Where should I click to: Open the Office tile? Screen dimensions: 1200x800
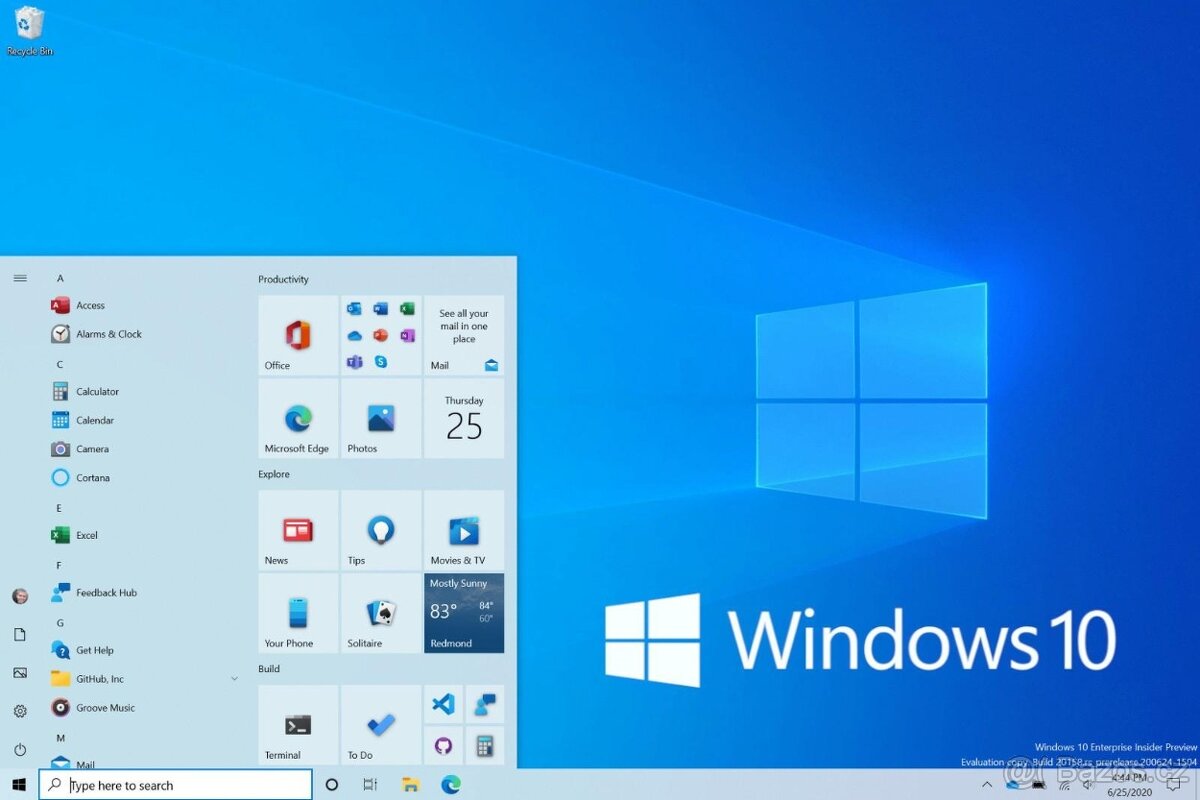point(295,335)
